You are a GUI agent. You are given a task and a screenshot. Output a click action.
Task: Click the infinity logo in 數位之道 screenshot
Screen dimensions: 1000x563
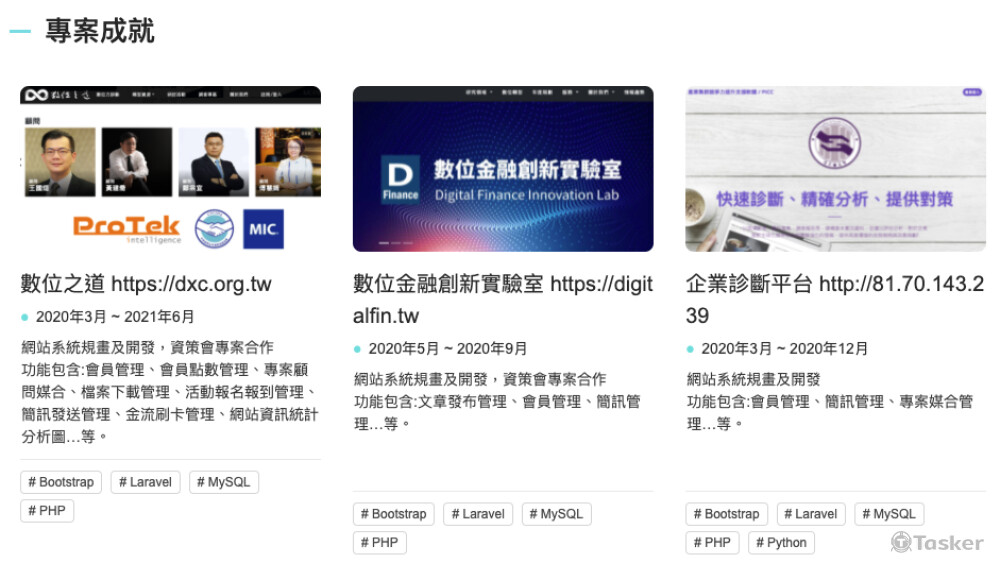pyautogui.click(x=36, y=95)
